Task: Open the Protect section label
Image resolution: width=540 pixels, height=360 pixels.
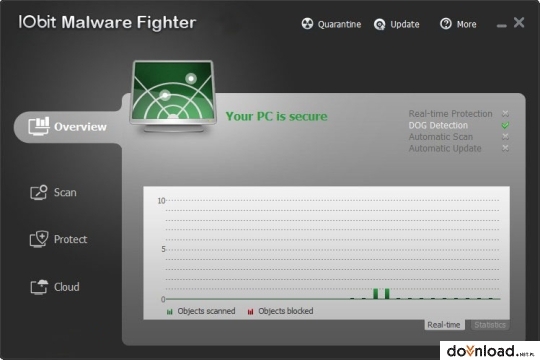Action: pyautogui.click(x=71, y=239)
